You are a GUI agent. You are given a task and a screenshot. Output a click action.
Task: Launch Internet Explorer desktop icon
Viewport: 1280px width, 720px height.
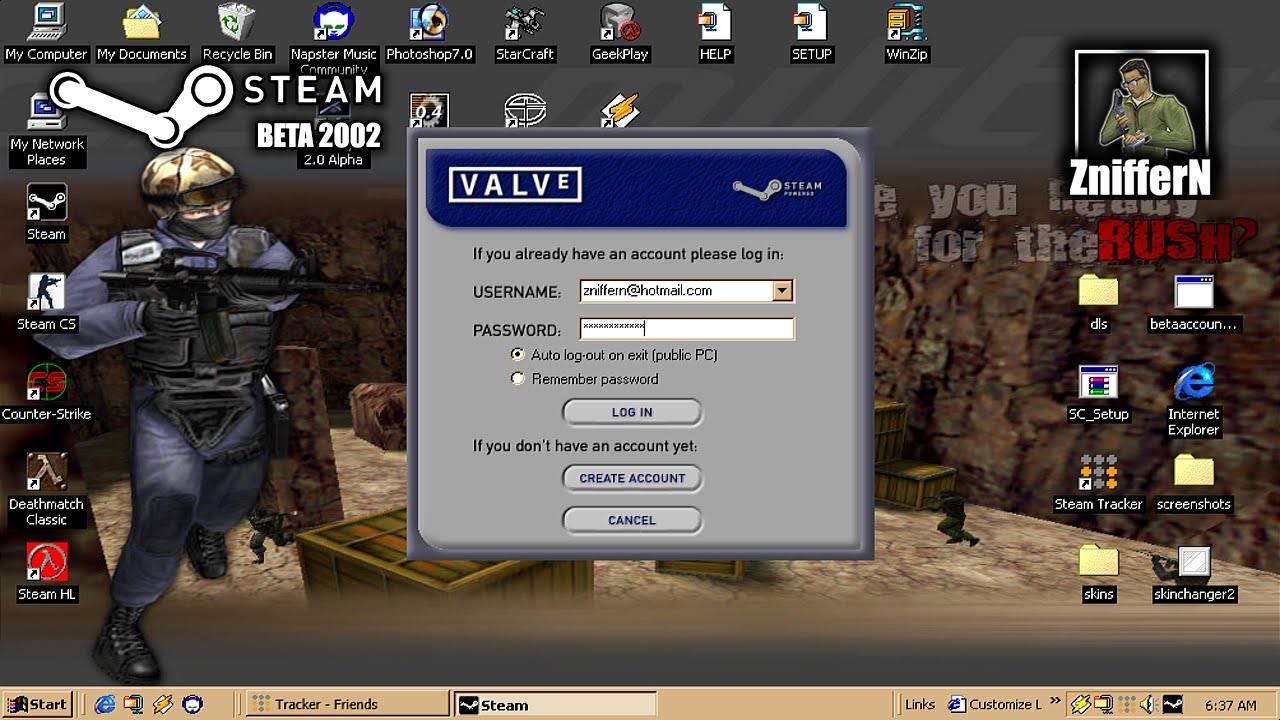pos(1193,382)
